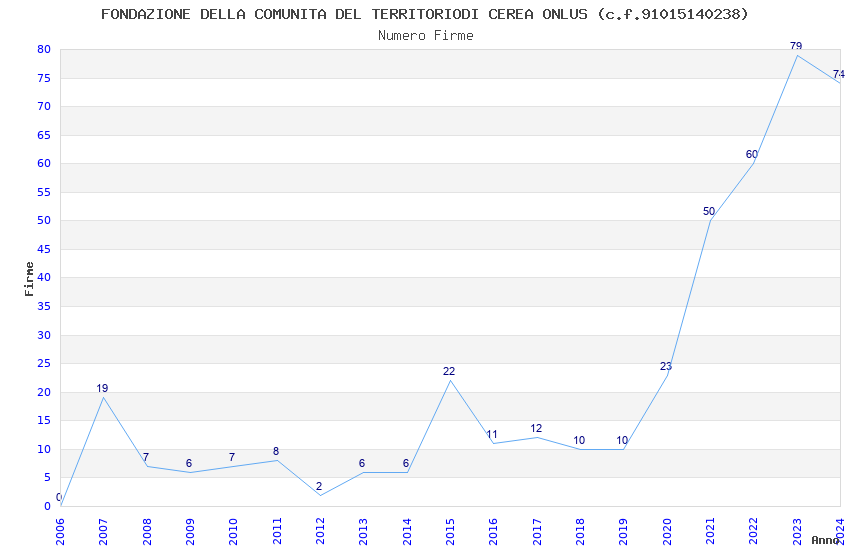Click the data point labeled 12
This screenshot has height=550, width=850.
[537, 437]
